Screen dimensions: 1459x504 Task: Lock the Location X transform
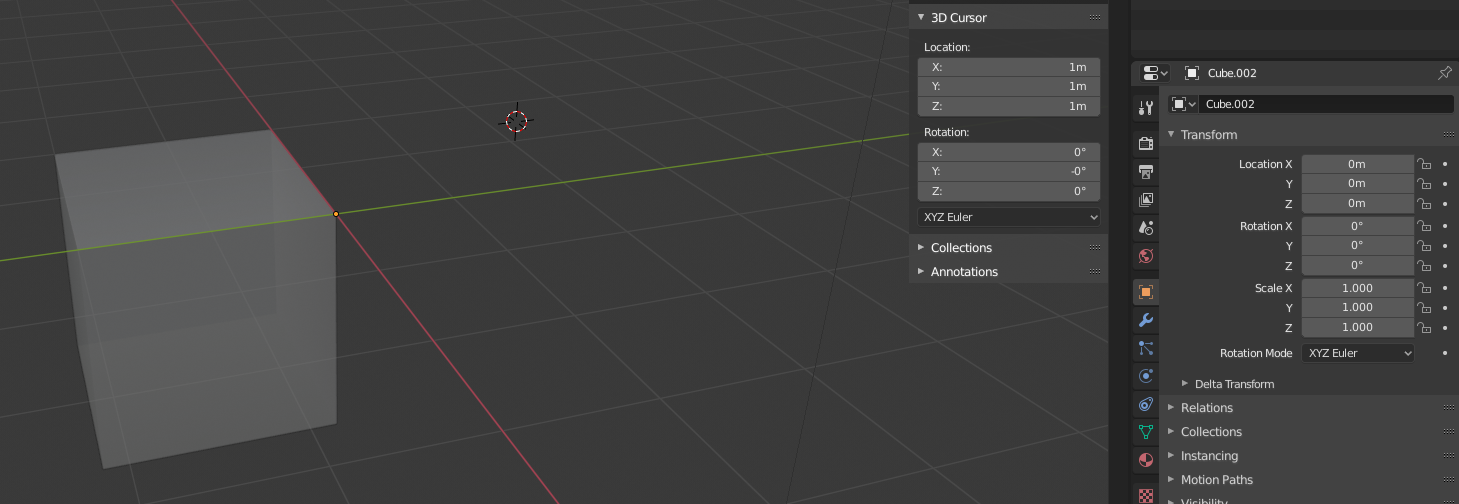(1424, 164)
